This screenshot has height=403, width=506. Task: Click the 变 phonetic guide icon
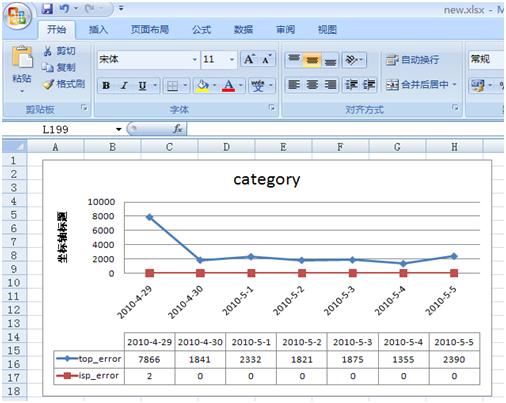(258, 86)
